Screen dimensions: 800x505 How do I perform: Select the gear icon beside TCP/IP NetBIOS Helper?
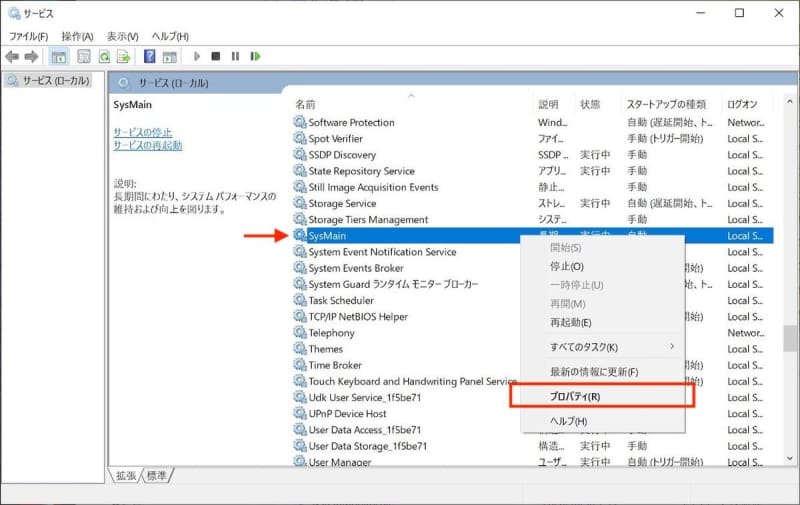tap(300, 316)
